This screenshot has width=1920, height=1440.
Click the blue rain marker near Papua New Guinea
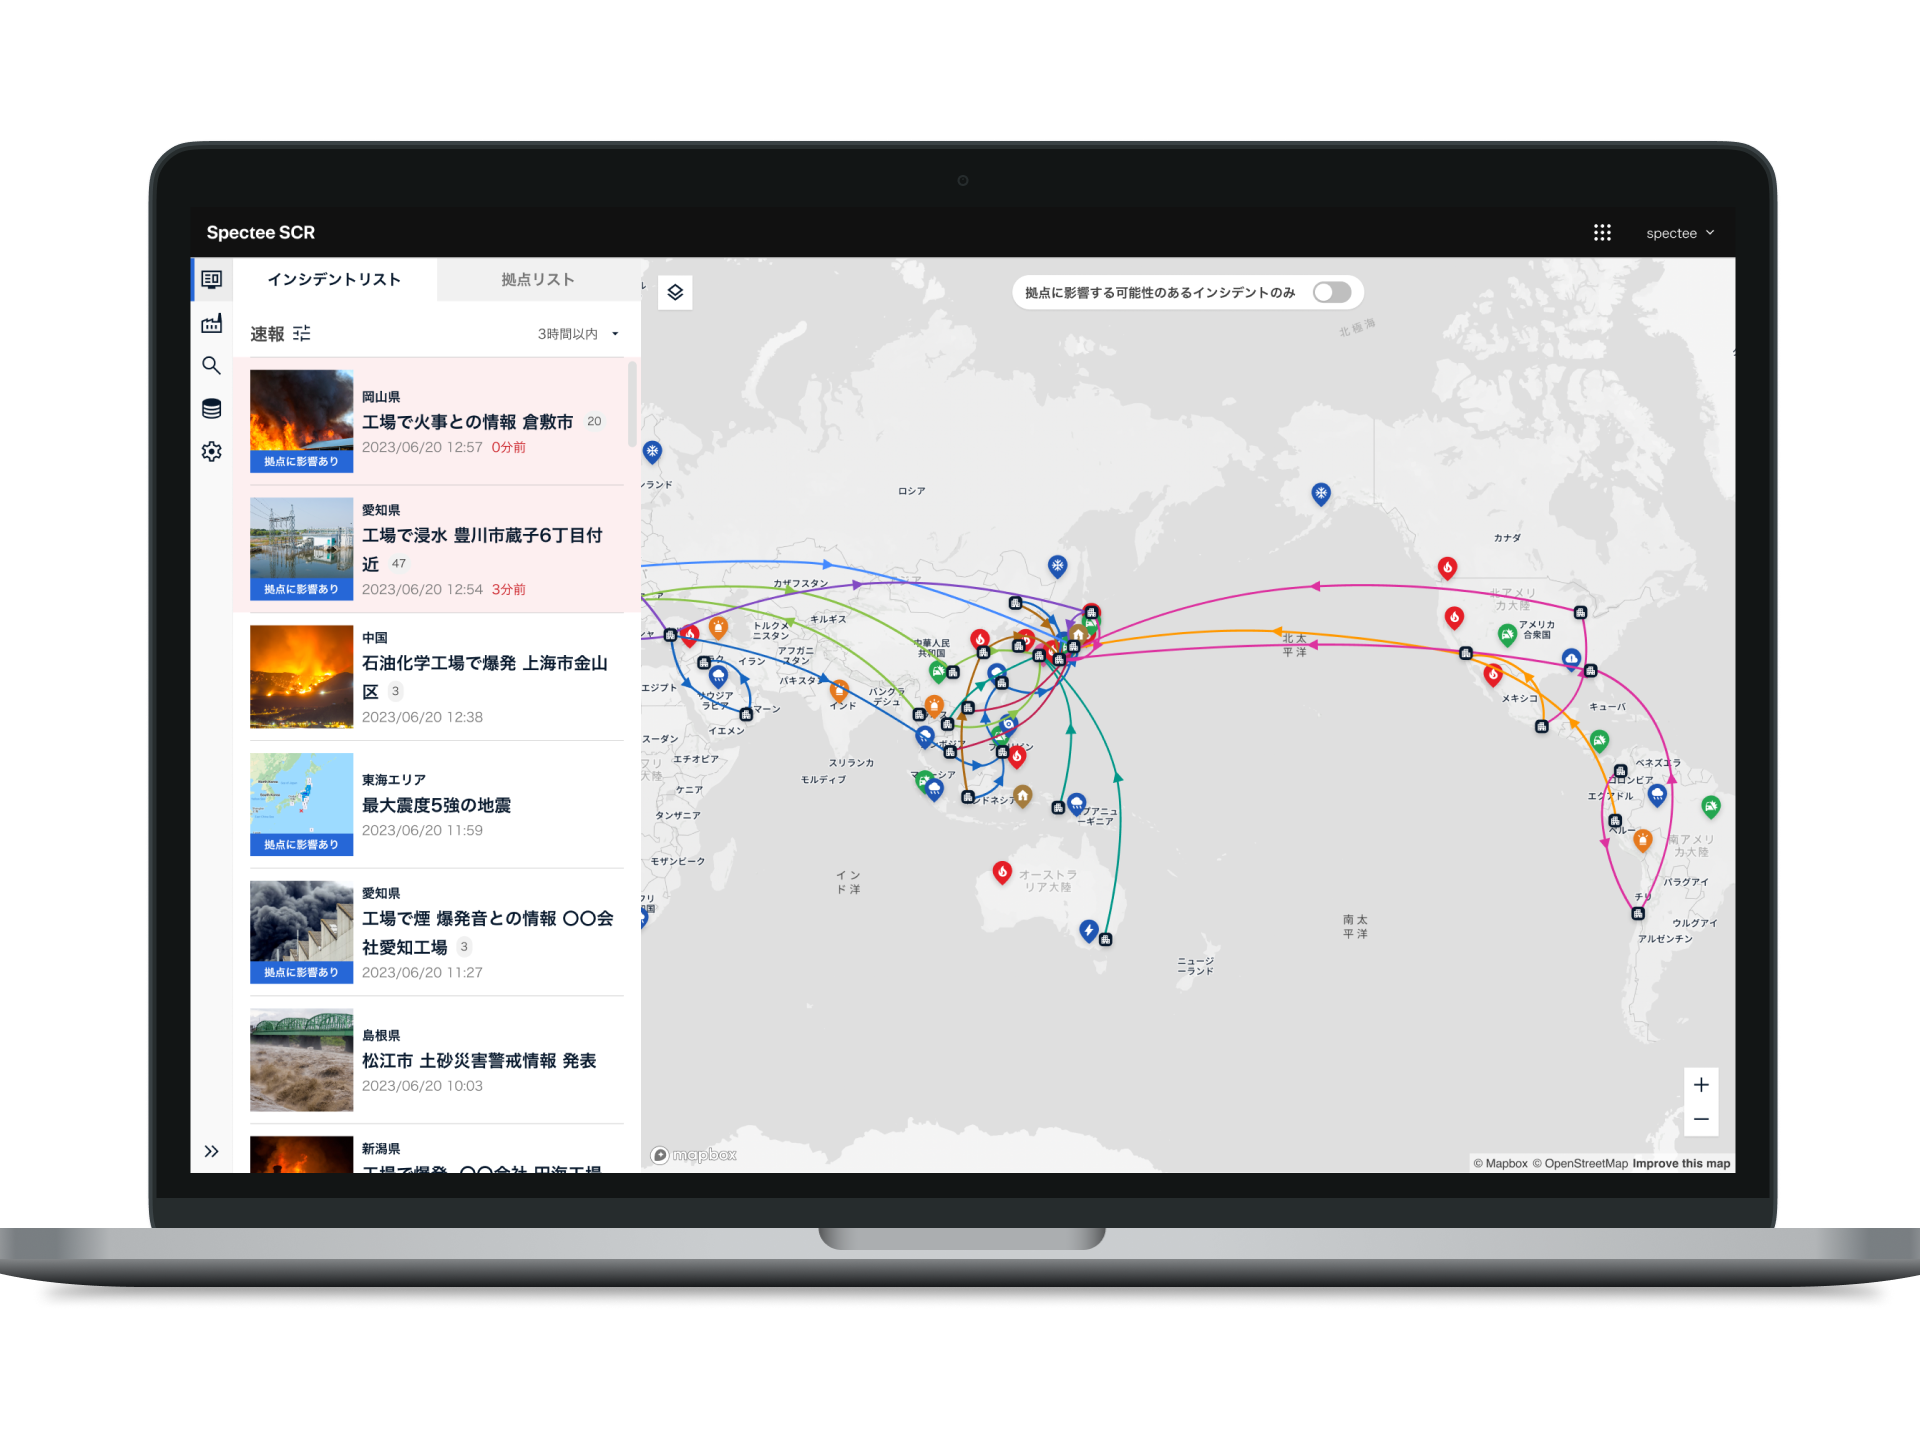coord(1076,803)
